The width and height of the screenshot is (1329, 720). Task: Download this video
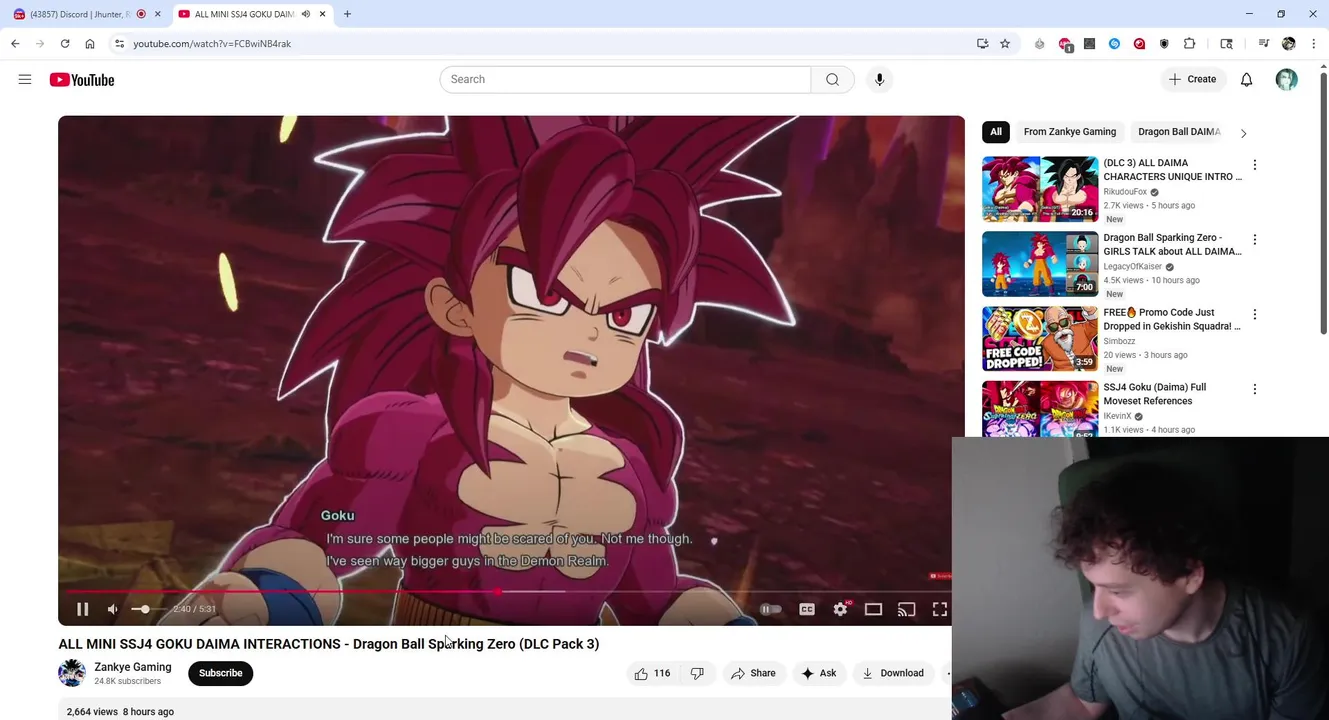893,673
